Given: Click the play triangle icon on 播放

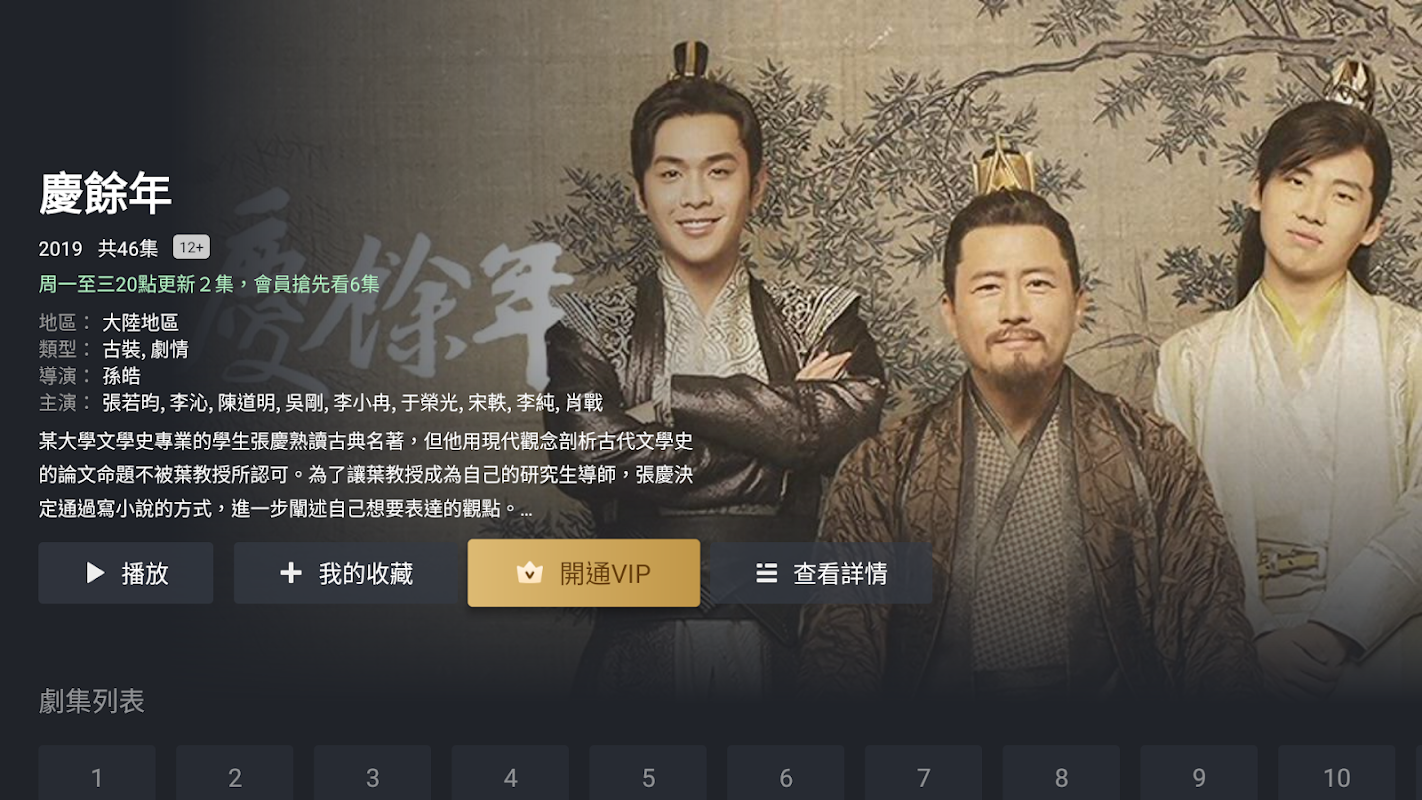Looking at the screenshot, I should 96,573.
